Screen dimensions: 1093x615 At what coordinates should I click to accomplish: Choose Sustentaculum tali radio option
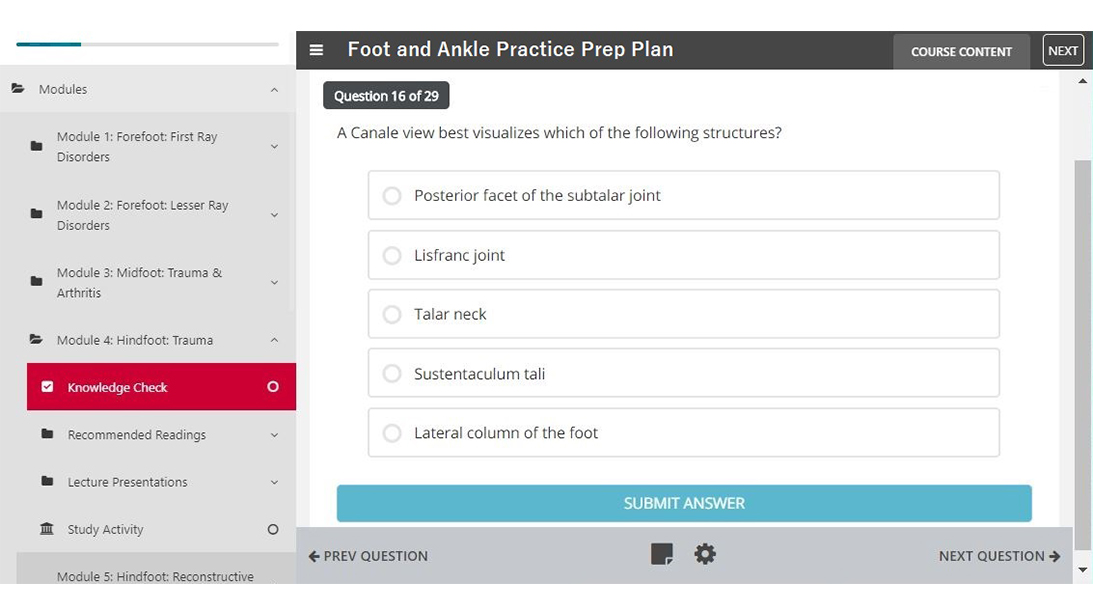[392, 374]
